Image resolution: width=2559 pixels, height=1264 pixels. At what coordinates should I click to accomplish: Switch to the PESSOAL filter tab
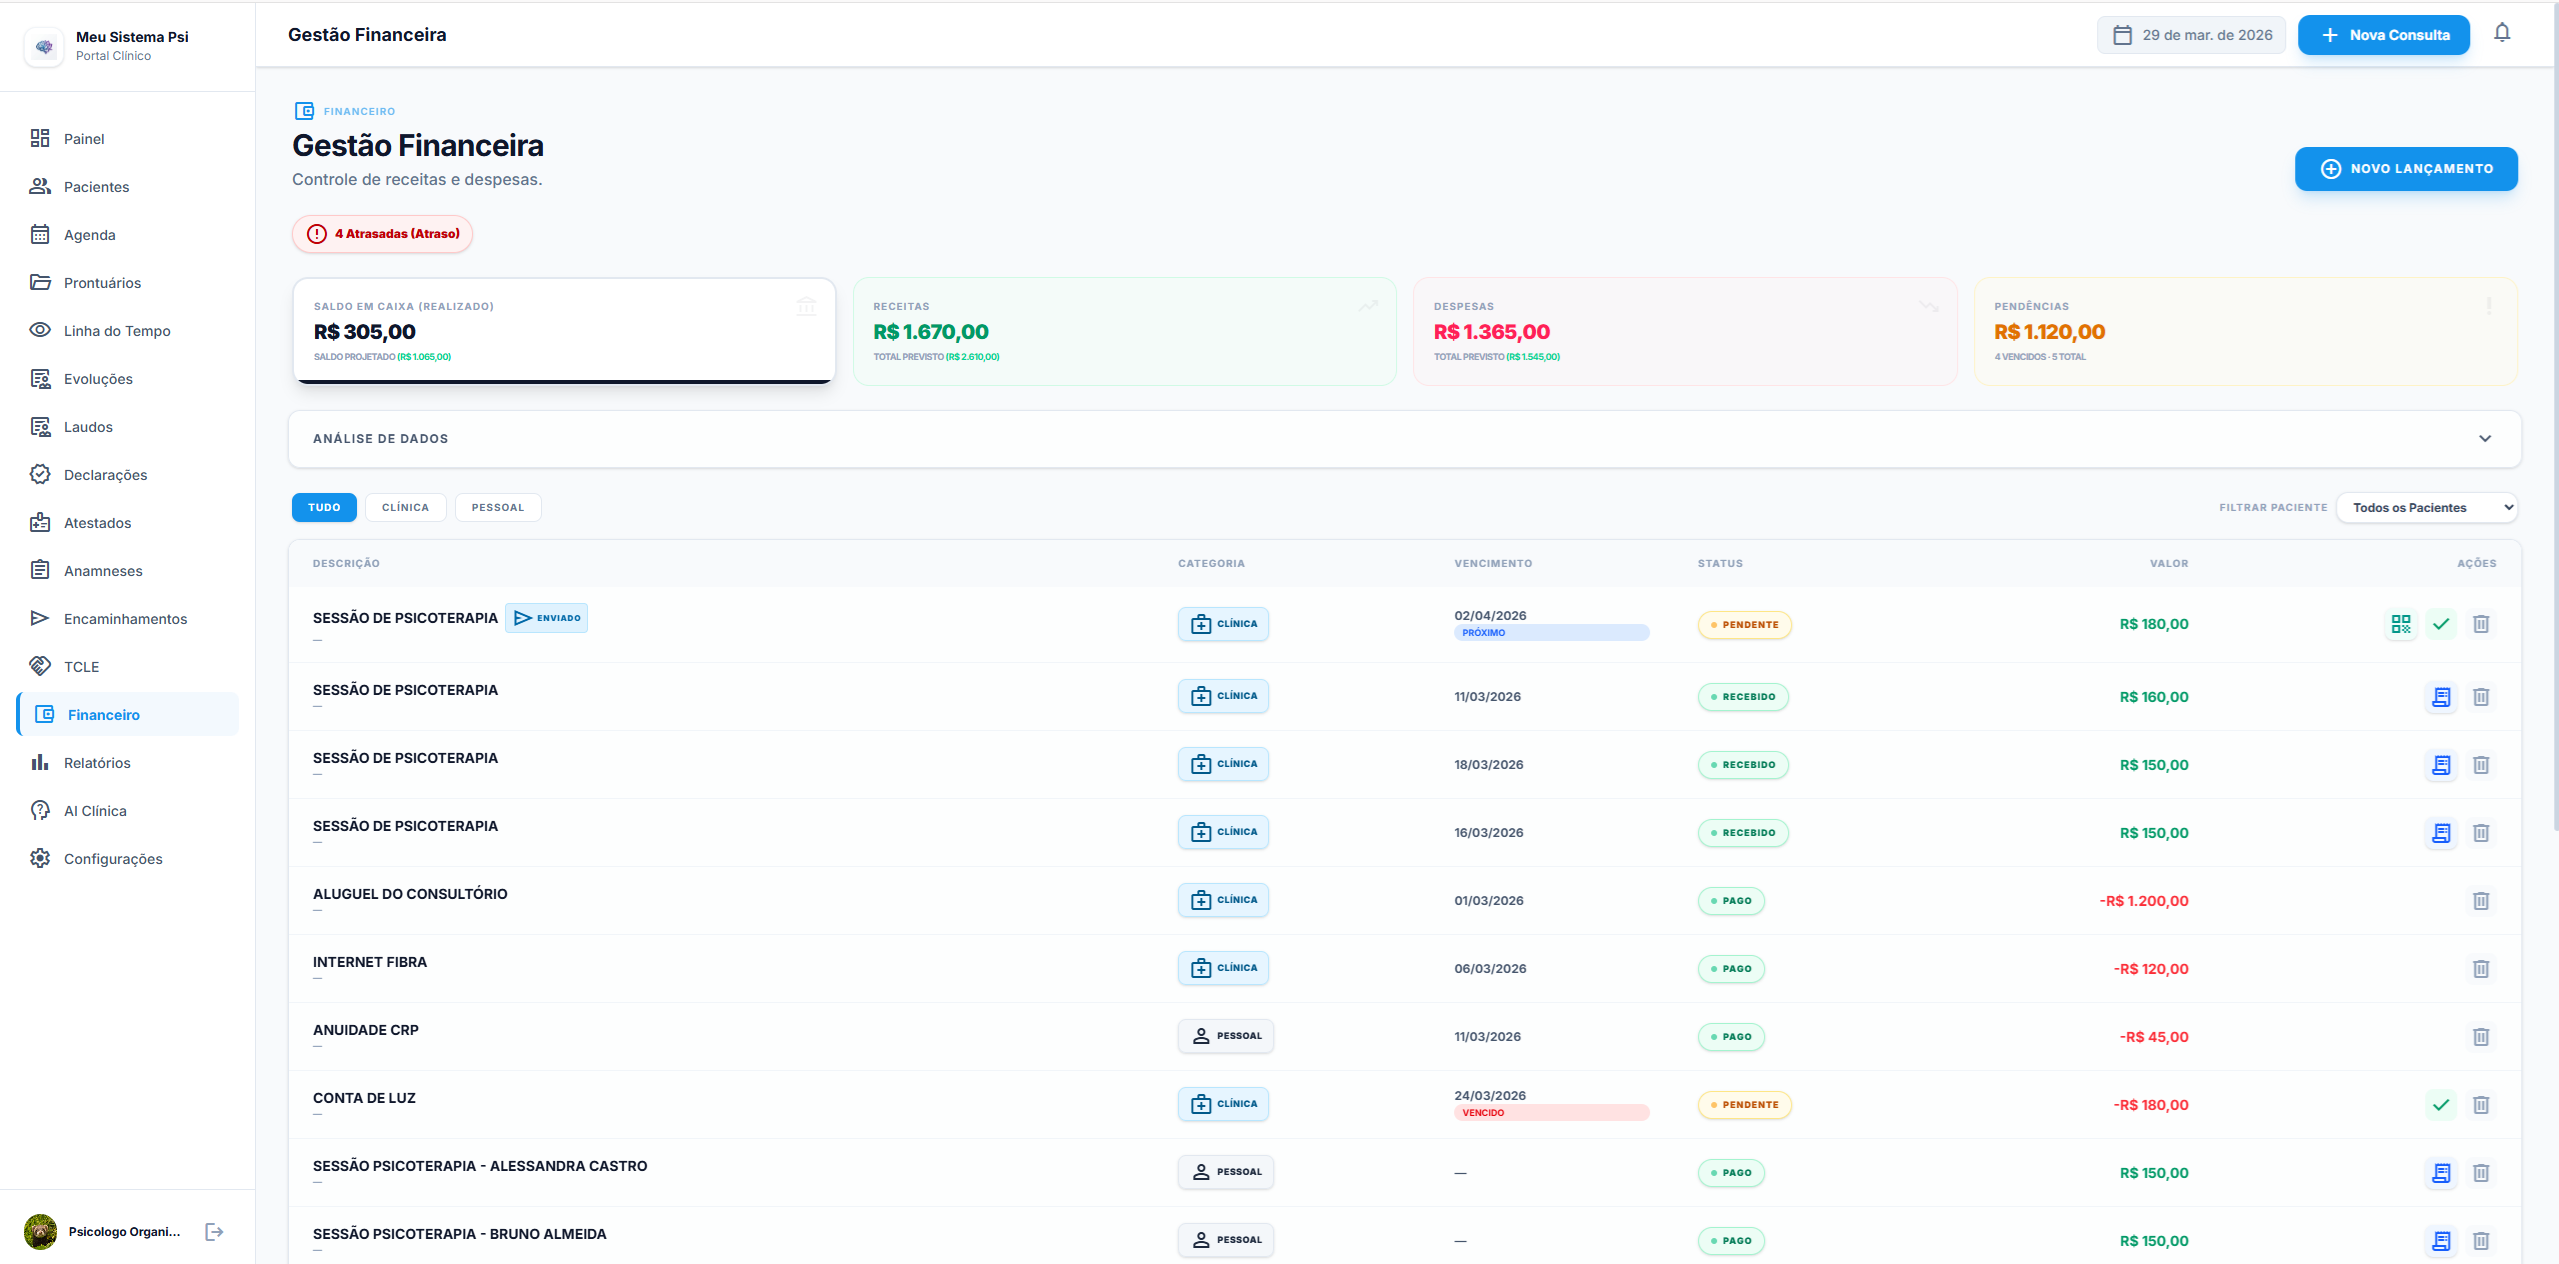498,508
